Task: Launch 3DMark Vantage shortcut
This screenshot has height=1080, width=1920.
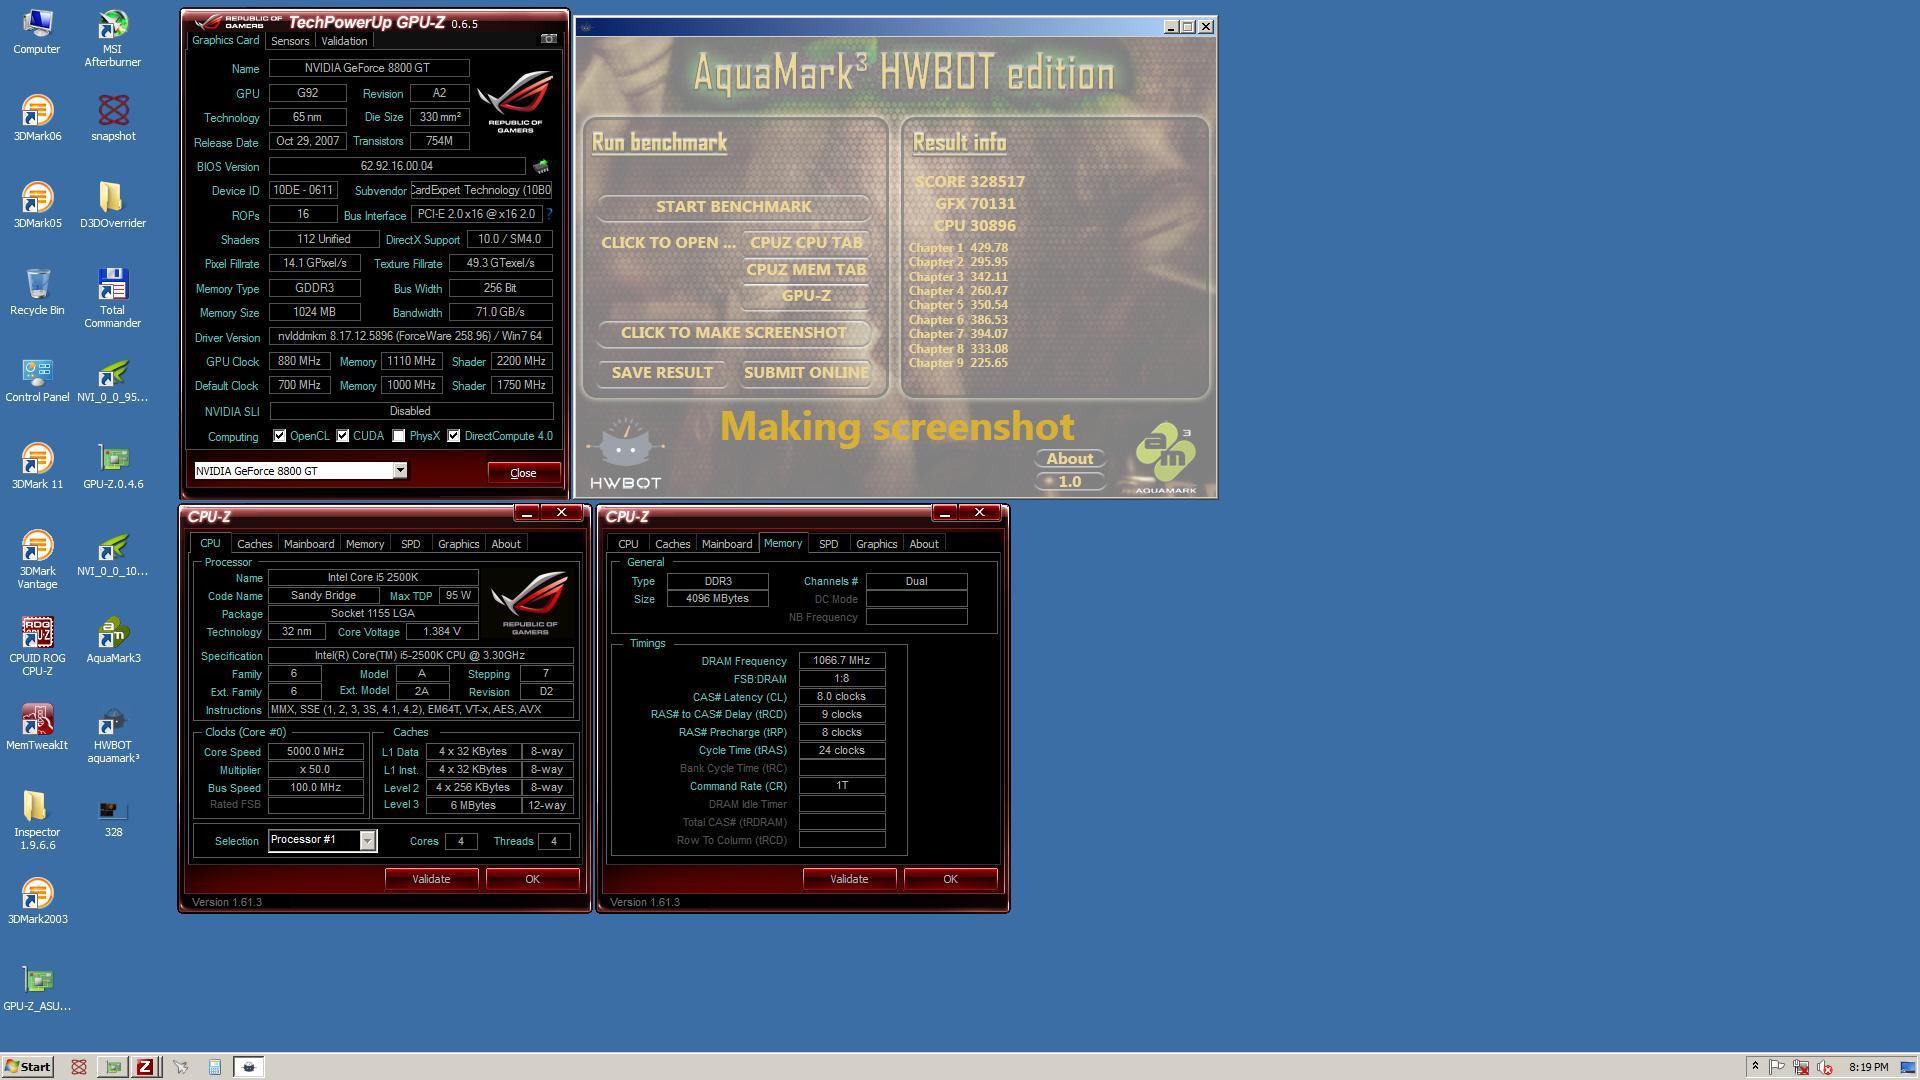Action: point(37,559)
